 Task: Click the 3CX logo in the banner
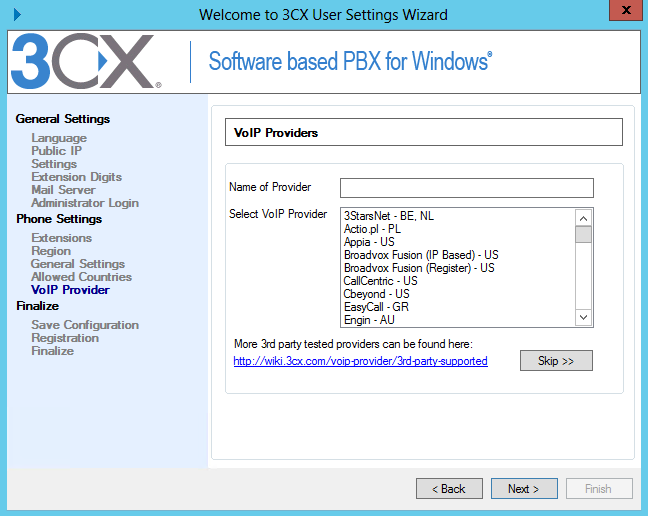[x=86, y=61]
